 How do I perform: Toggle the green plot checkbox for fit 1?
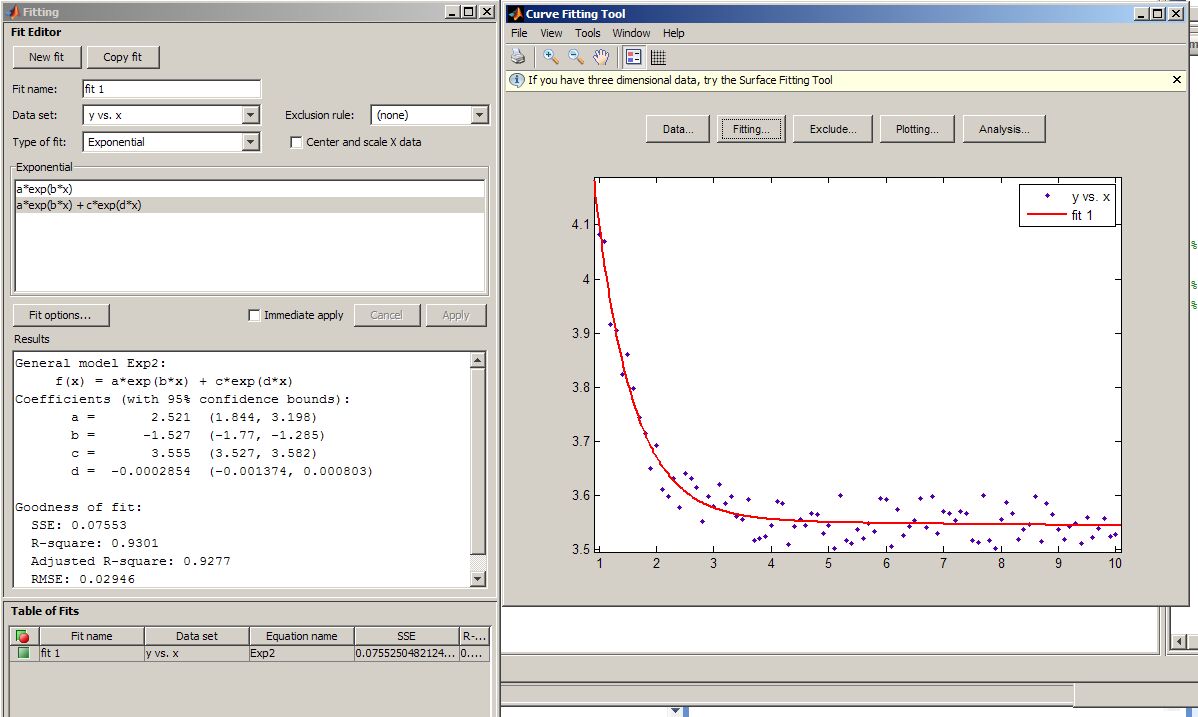pyautogui.click(x=23, y=653)
